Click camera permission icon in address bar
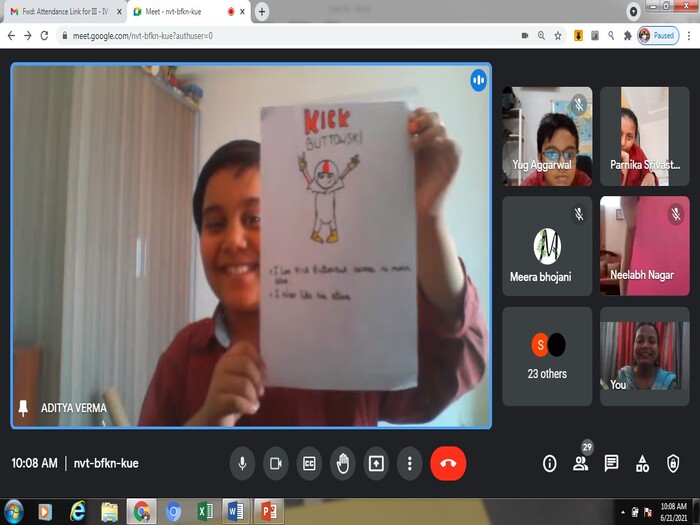Screen dimensions: 700x525 (525, 36)
